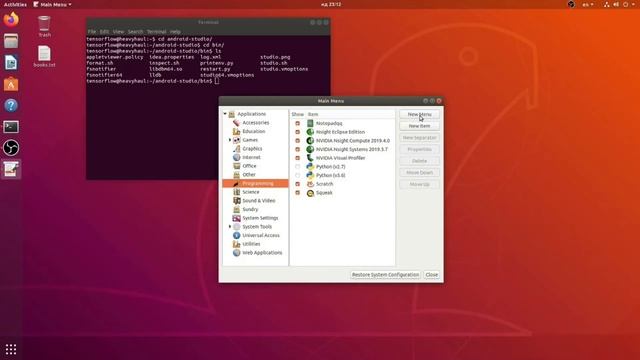Toggle Show checkbox for NVIDIA Nsight Systems
640x360 pixels.
[x=298, y=149]
